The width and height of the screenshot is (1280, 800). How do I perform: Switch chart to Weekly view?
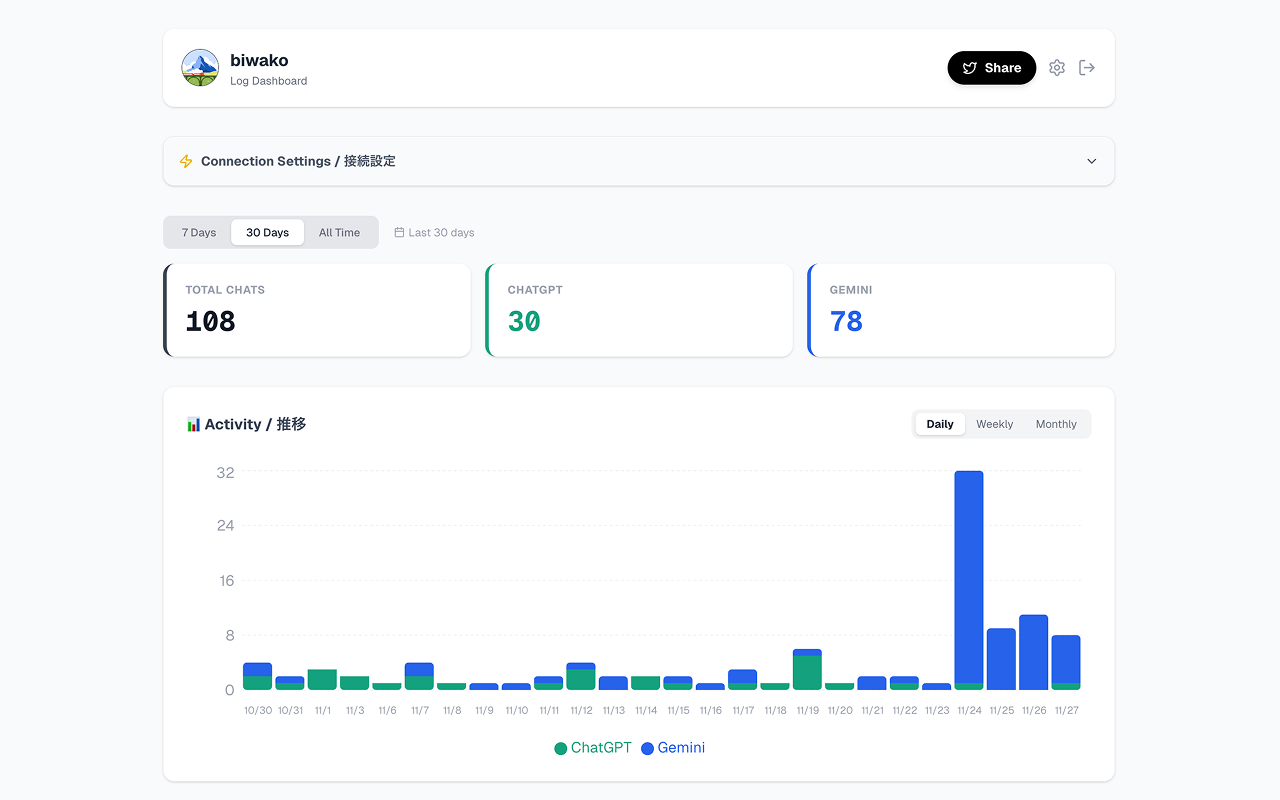994,424
